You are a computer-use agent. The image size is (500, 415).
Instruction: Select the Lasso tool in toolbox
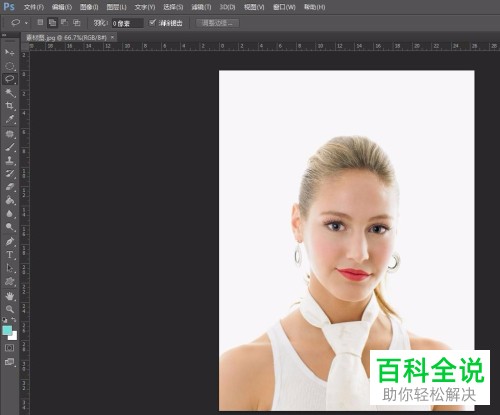pos(10,79)
